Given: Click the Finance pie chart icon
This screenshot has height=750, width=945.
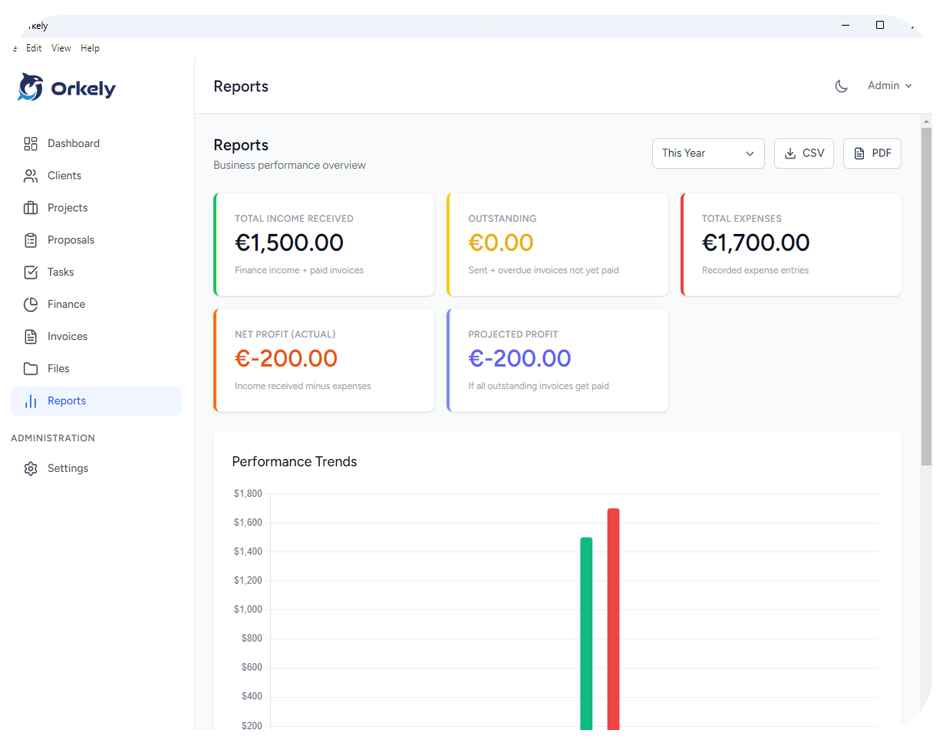Looking at the screenshot, I should coord(31,304).
